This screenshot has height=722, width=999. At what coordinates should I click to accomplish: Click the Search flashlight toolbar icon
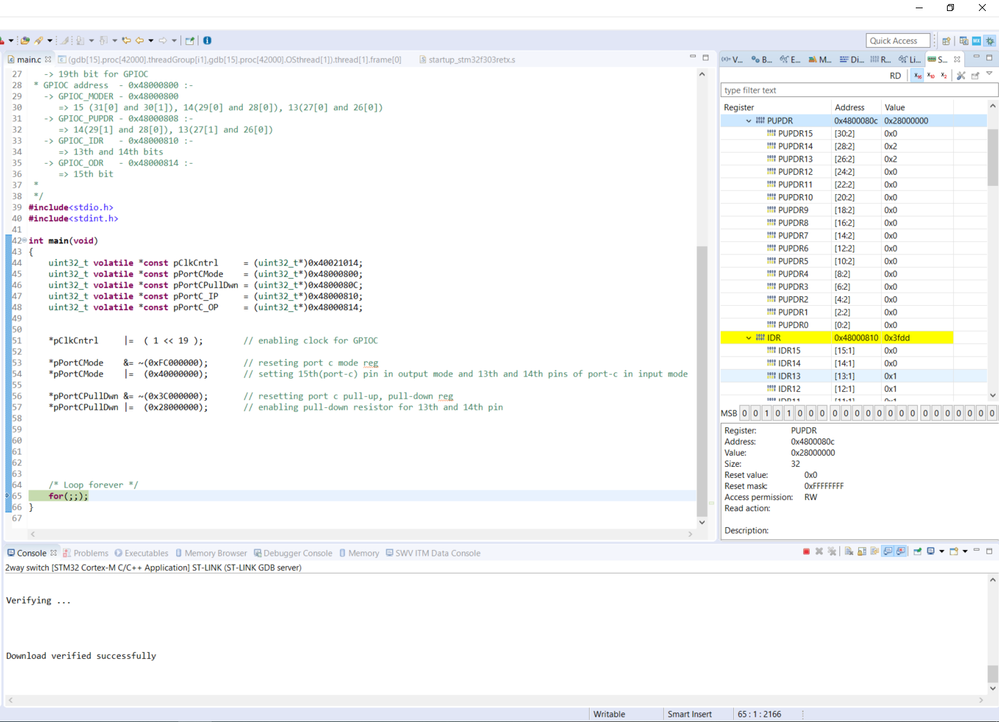39,40
